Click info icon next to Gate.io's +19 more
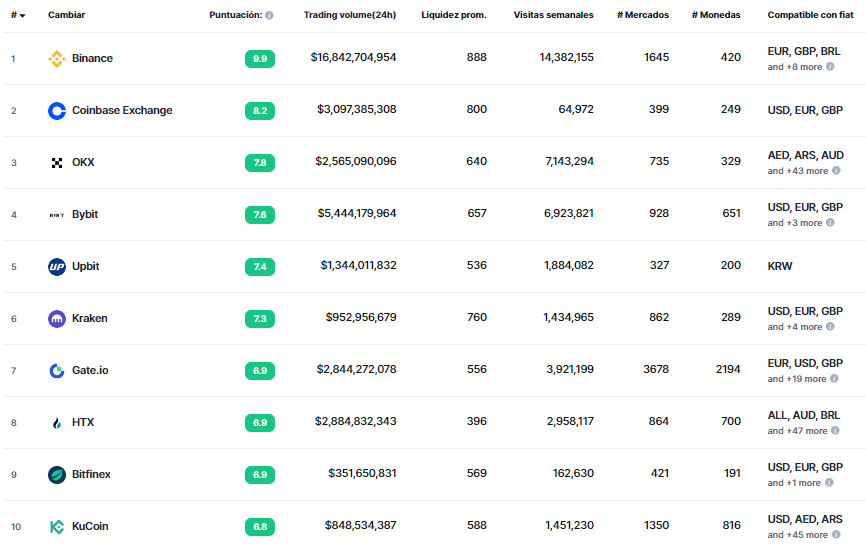 834,379
